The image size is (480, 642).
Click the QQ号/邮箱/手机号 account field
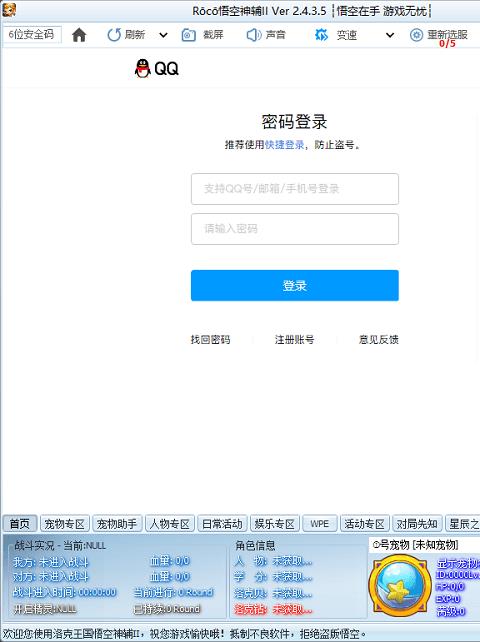tap(294, 189)
